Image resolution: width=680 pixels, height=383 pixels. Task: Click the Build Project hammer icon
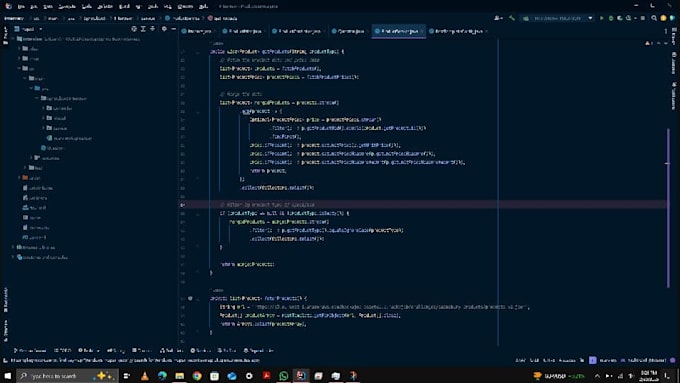coord(512,18)
